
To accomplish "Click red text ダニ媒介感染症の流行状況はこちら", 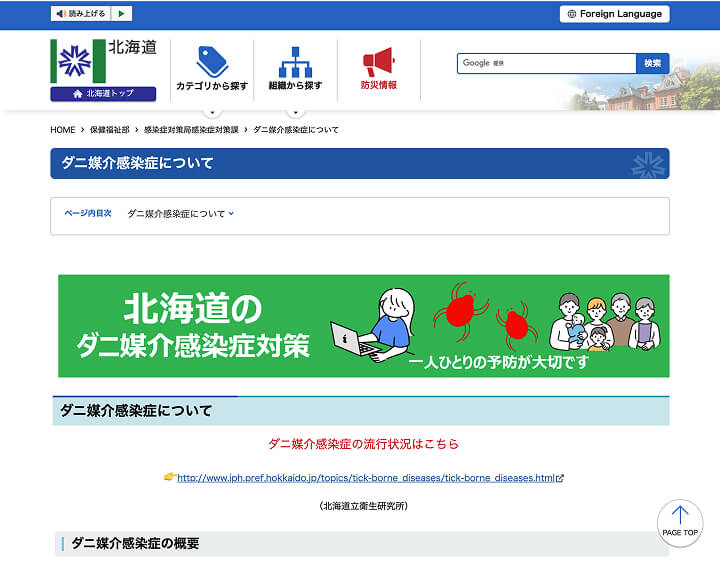I will click(x=363, y=444).
